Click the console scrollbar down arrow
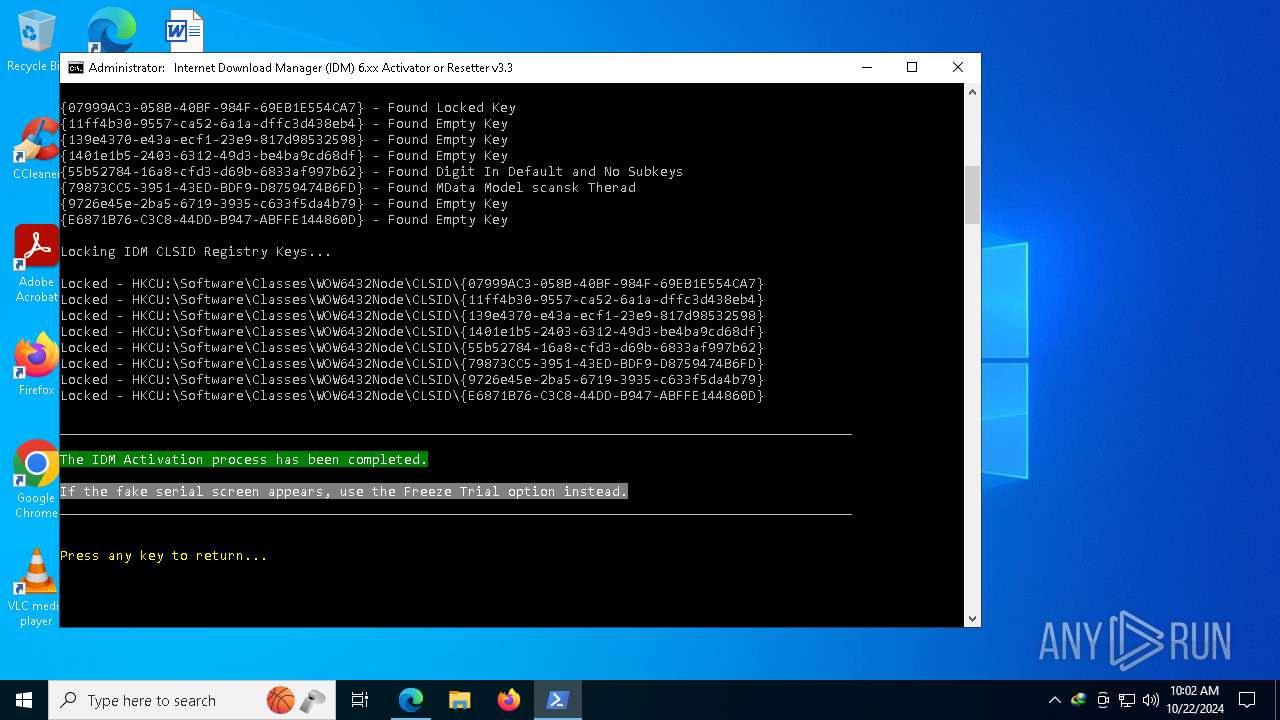 pyautogui.click(x=972, y=619)
